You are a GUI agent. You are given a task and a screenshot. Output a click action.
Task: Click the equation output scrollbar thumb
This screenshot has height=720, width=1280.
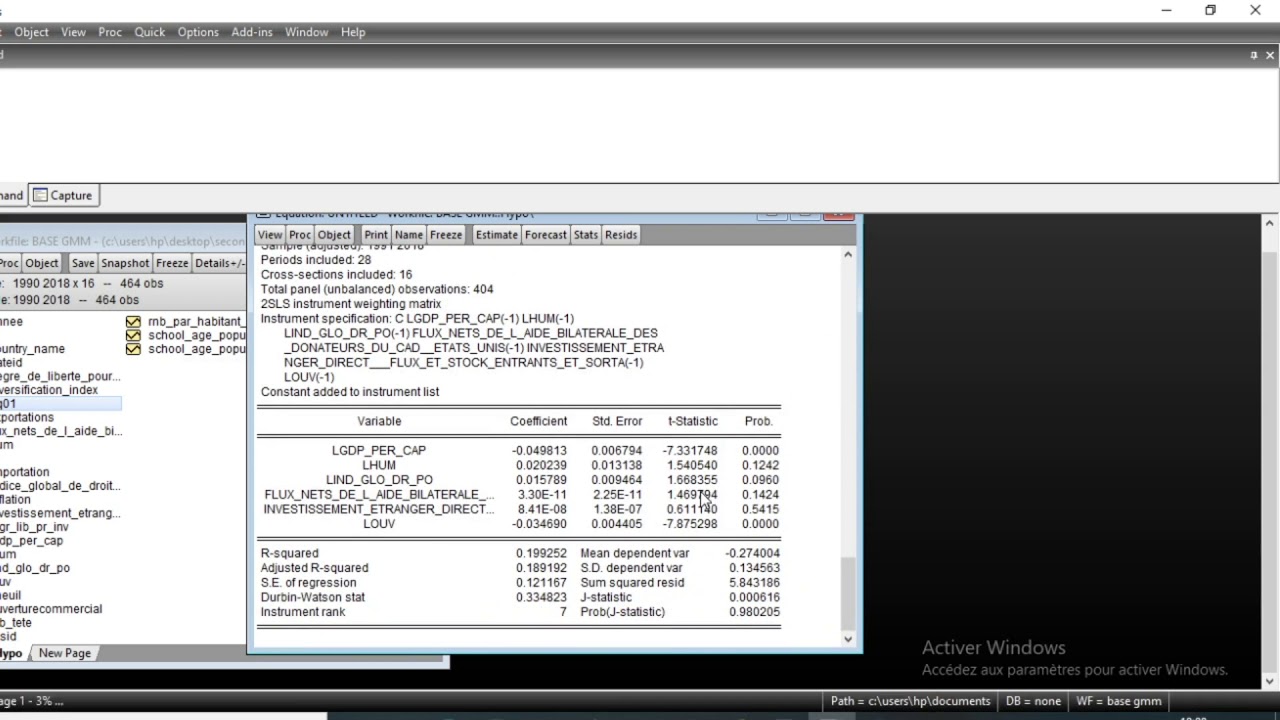(x=848, y=592)
